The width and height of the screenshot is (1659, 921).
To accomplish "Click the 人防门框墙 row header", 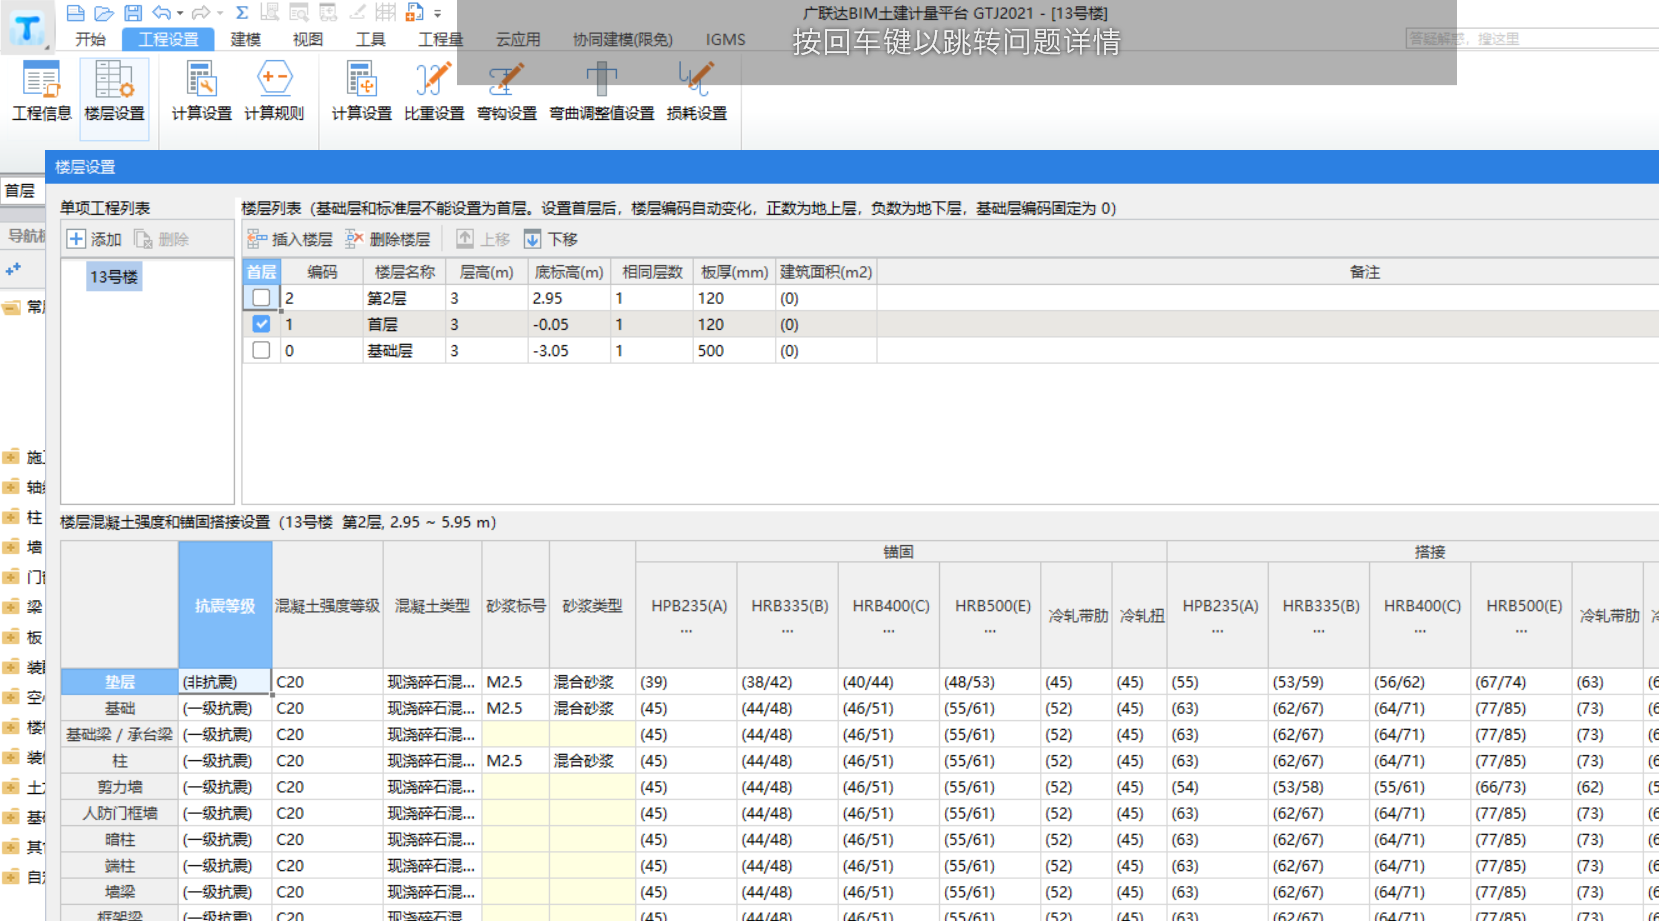I will (120, 813).
